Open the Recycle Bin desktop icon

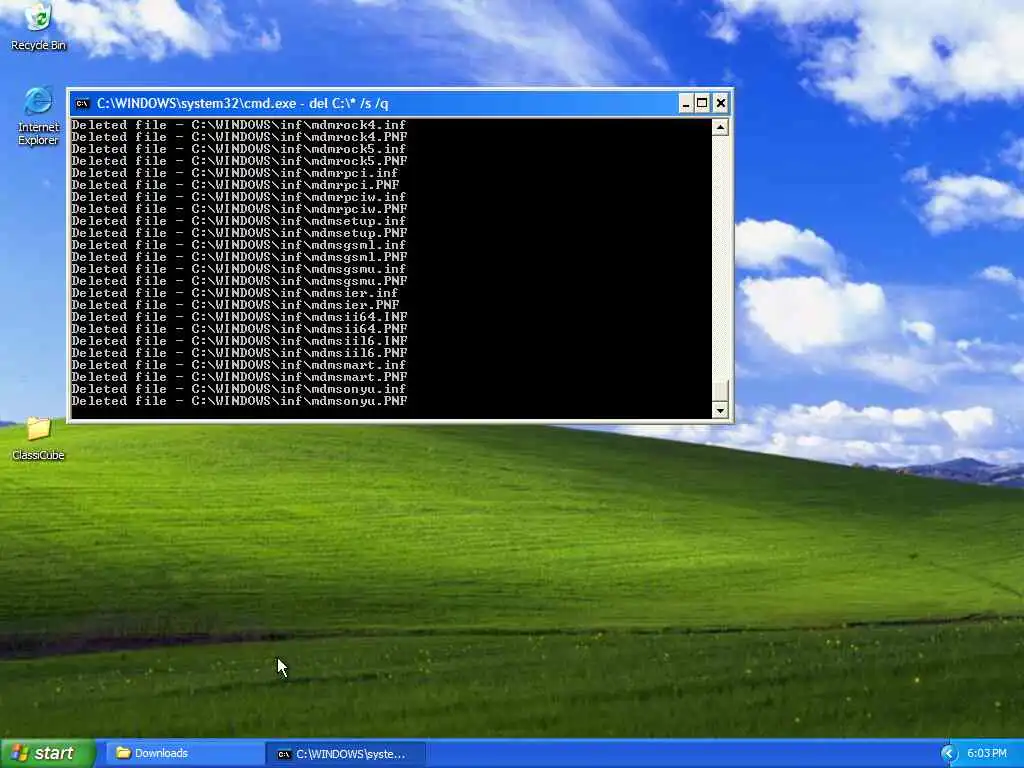[38, 27]
